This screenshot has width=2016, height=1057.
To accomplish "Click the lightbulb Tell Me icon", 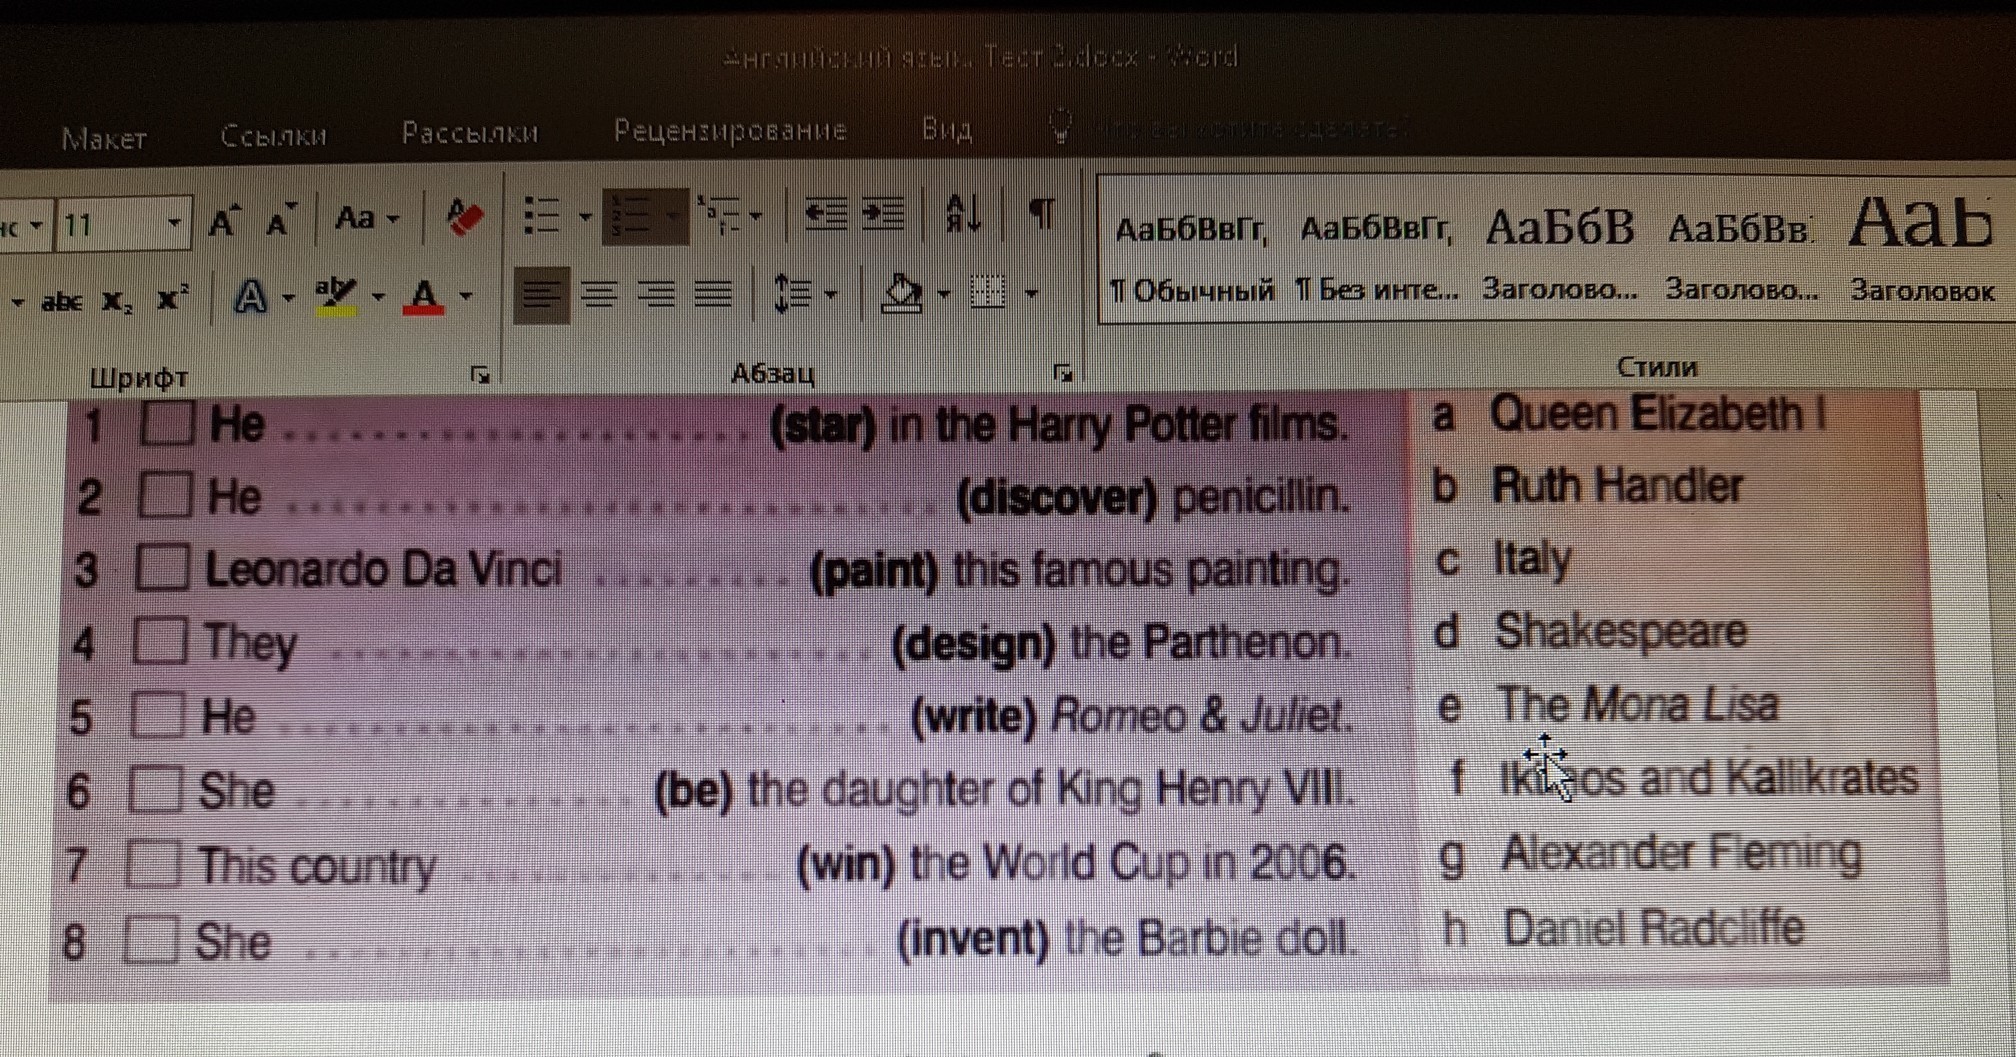I will 1060,126.
